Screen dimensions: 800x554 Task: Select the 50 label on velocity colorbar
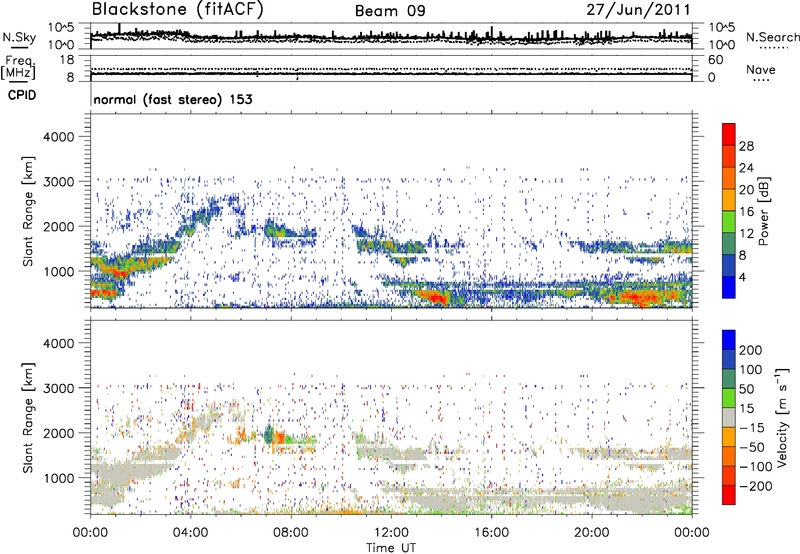coord(746,389)
